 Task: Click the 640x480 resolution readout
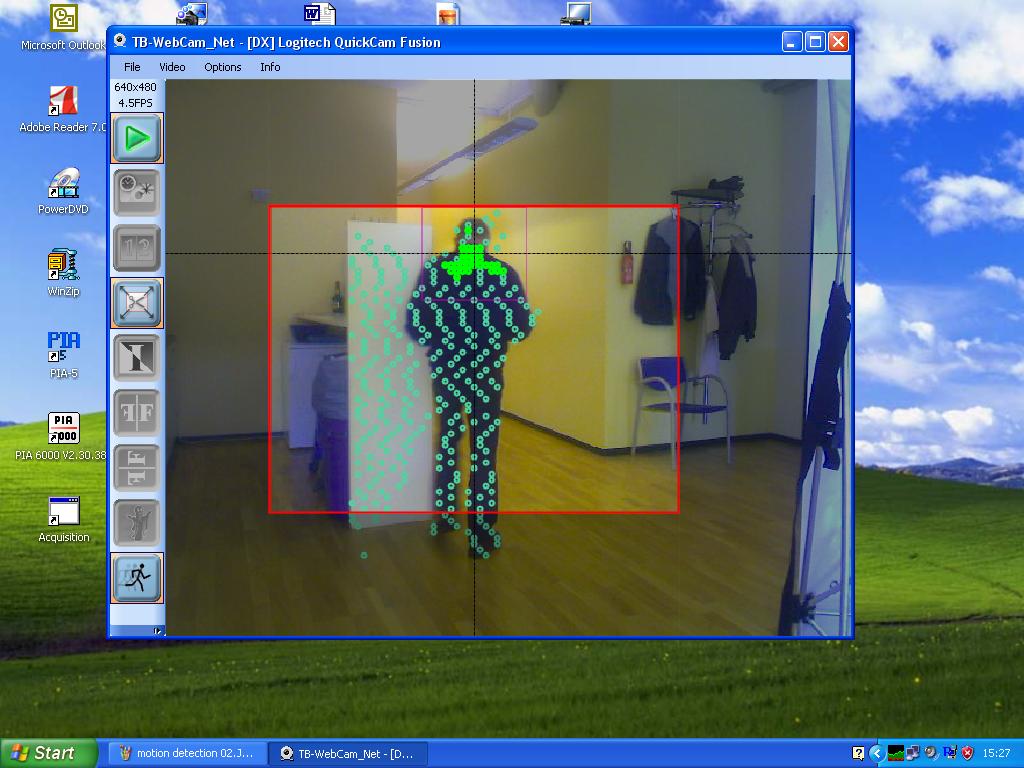[135, 87]
